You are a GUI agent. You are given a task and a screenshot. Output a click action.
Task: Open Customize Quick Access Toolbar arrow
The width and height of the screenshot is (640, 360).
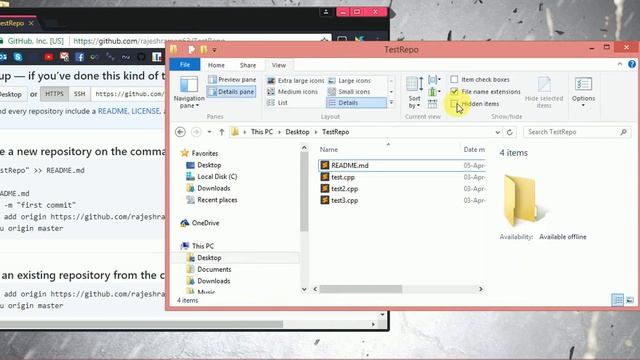[x=214, y=50]
